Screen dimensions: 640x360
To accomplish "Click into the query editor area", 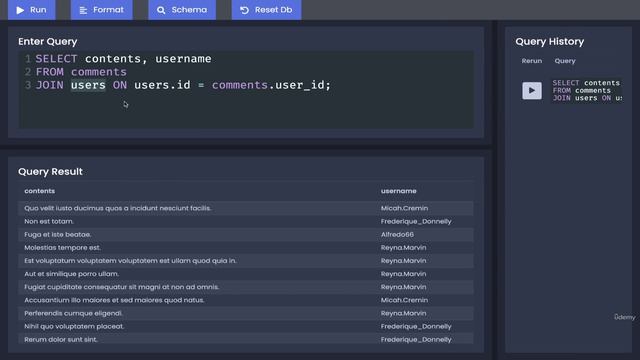I will click(246, 89).
